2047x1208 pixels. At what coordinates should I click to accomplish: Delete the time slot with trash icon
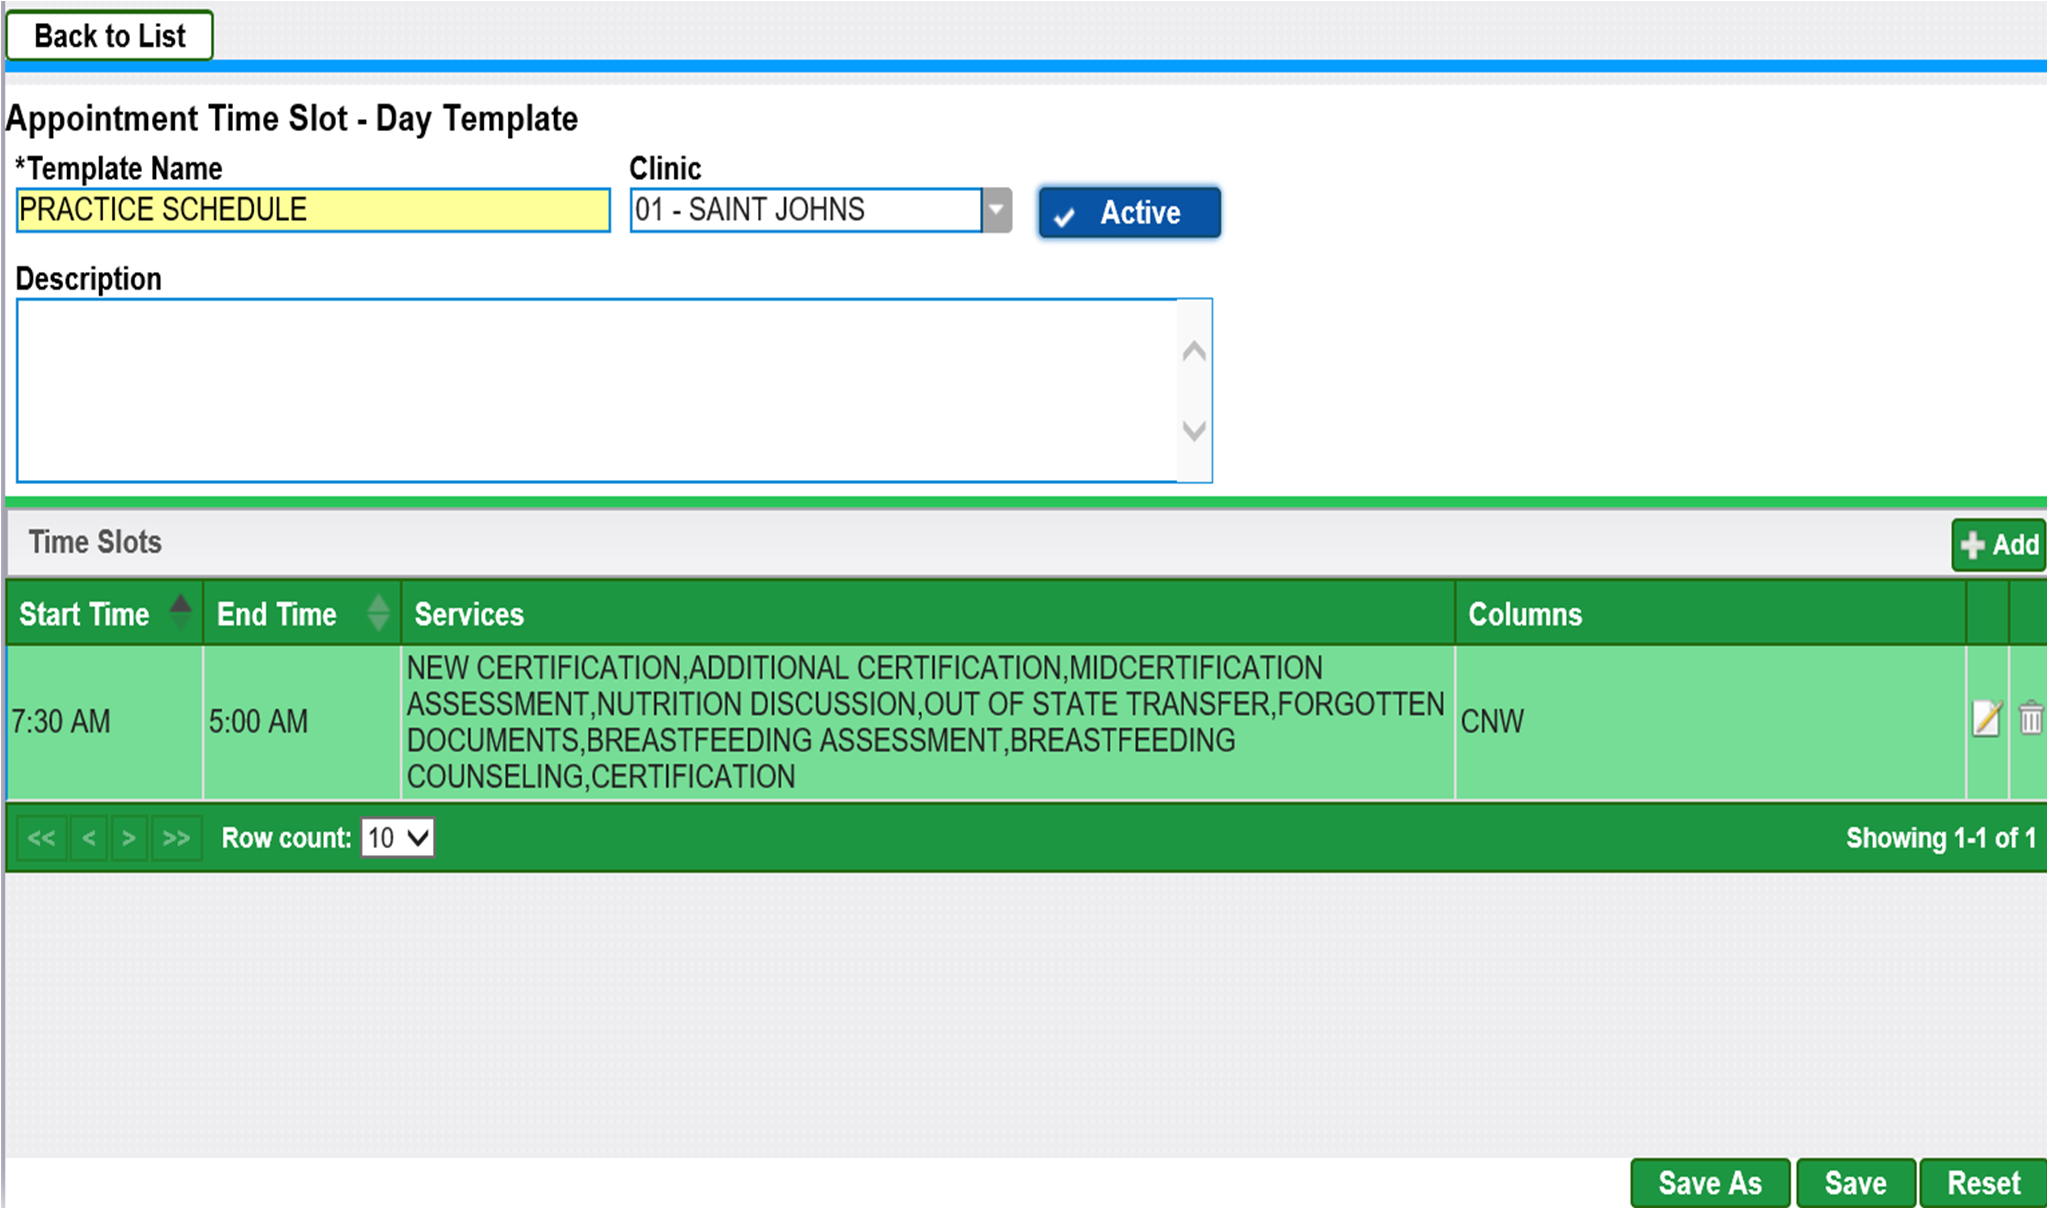(x=2030, y=719)
